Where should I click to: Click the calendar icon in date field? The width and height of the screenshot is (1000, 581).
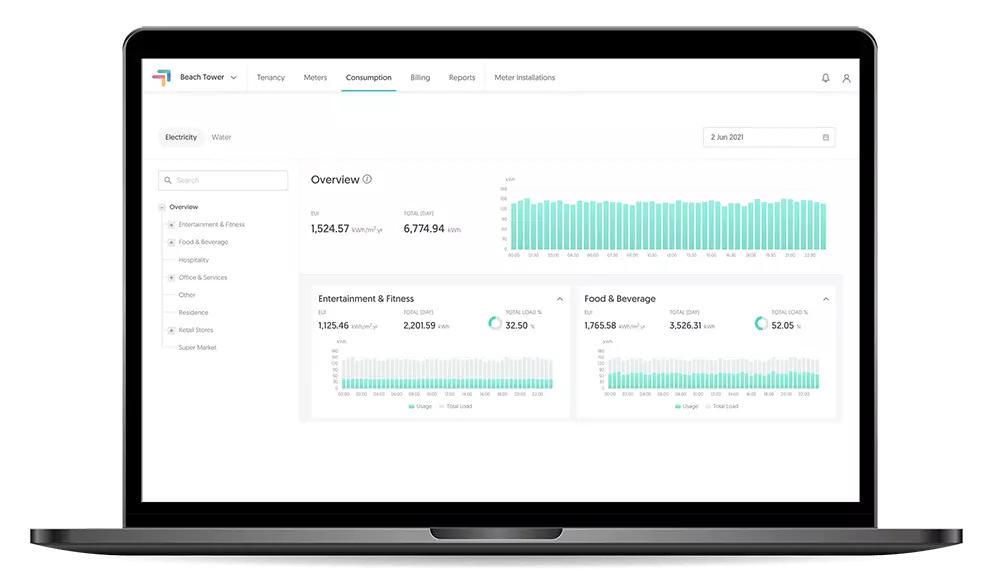tap(825, 137)
